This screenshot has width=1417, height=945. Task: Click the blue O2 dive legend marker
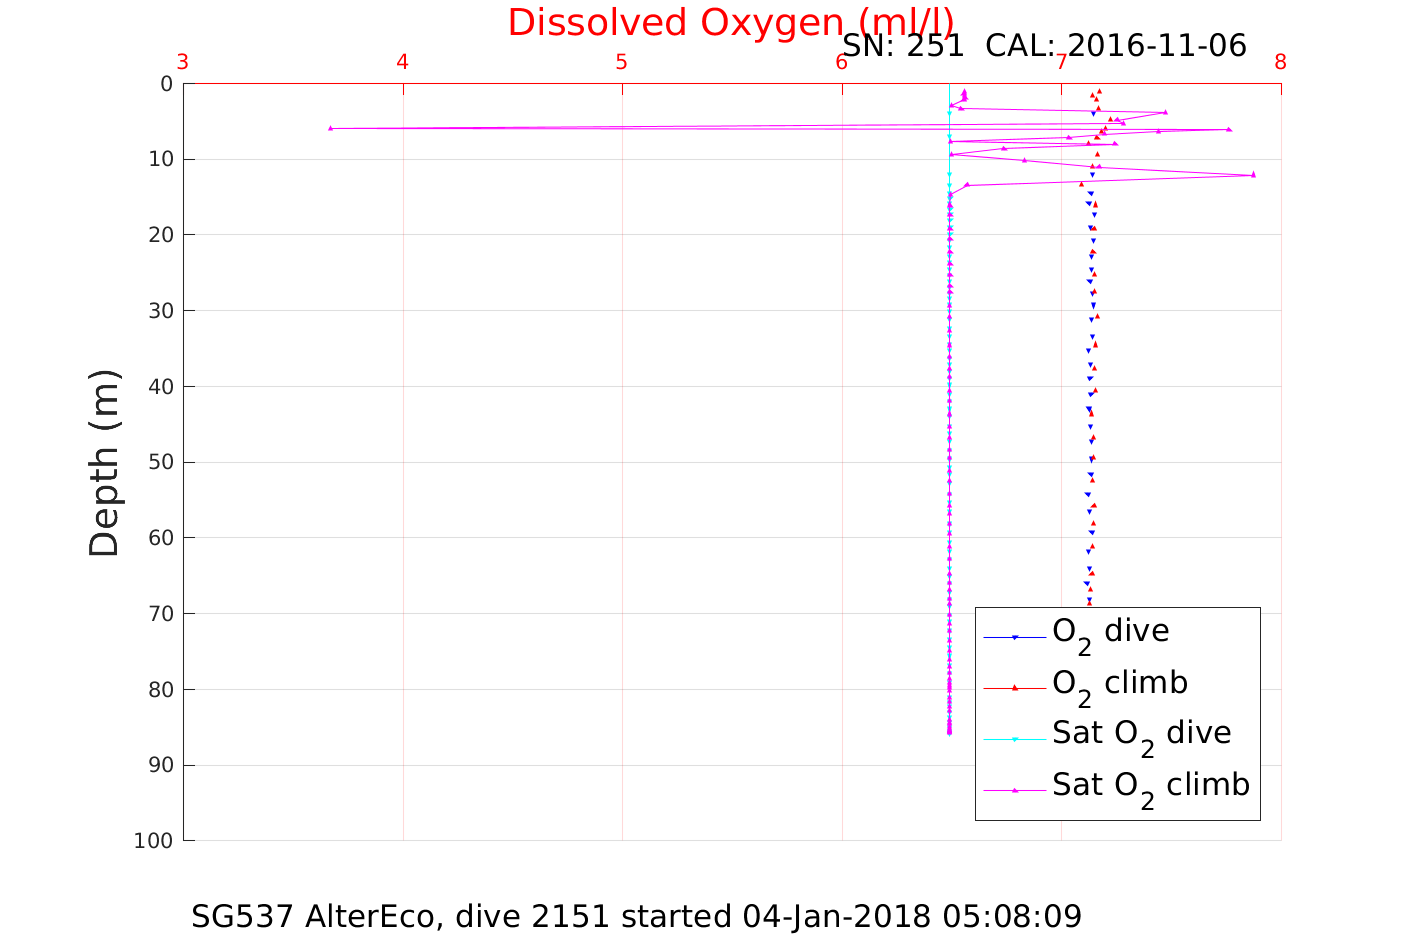click(1014, 638)
